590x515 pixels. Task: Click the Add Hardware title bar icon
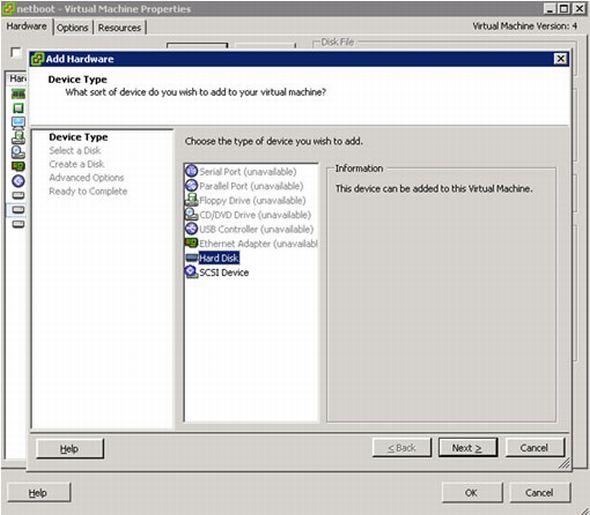(37, 59)
